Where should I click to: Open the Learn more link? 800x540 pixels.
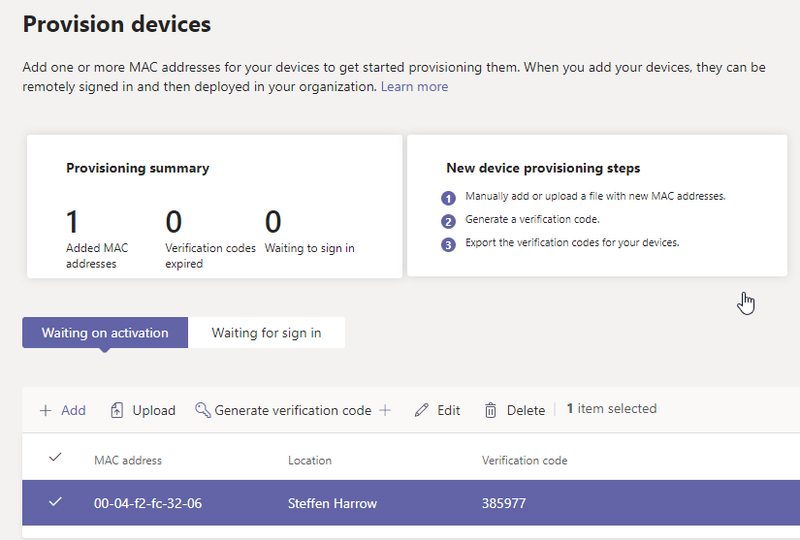[414, 87]
